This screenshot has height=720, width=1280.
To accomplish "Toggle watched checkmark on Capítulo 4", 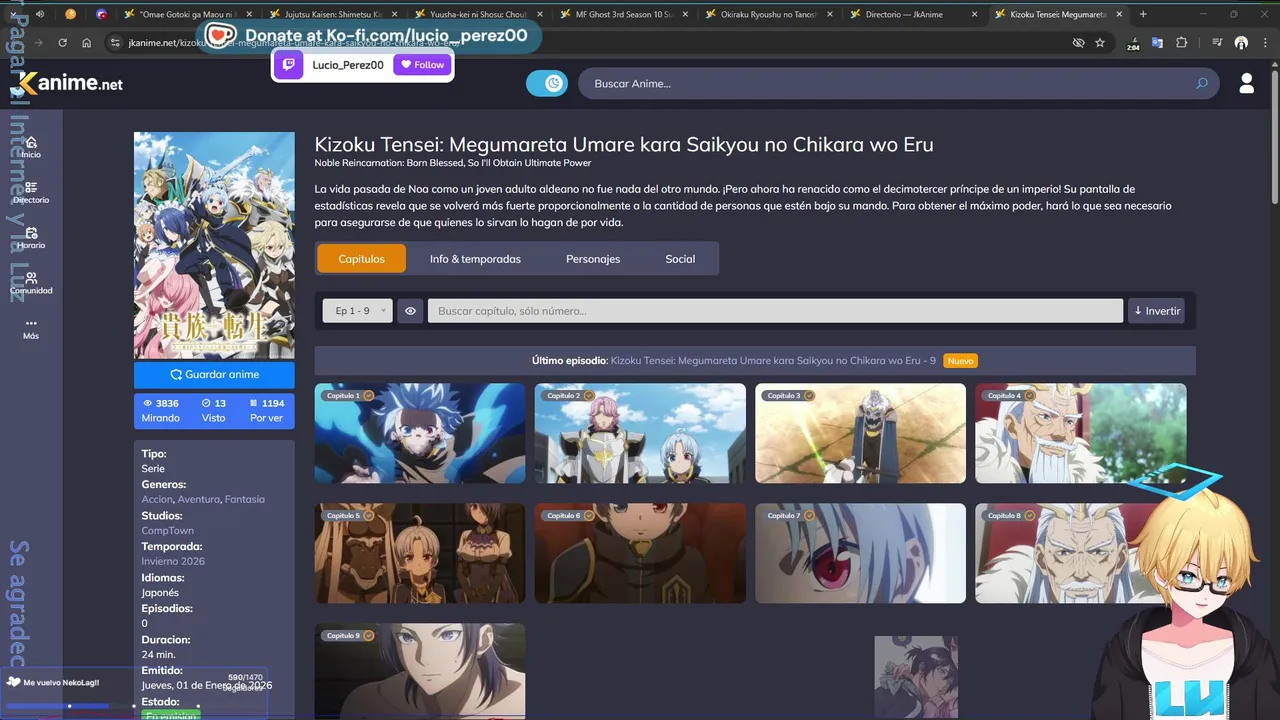I will click(1030, 396).
